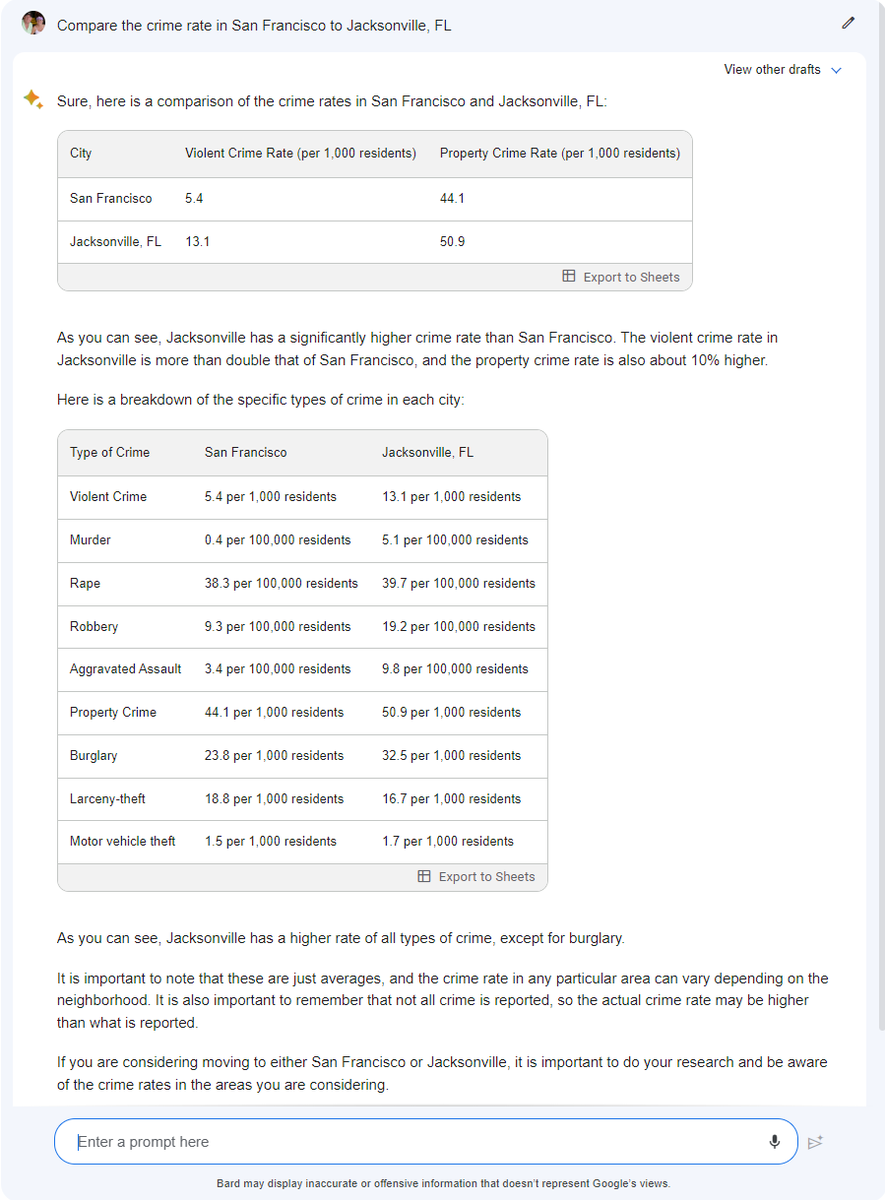Click '39.7 per 100,000 residents' cell
Image resolution: width=885 pixels, height=1200 pixels.
pyautogui.click(x=459, y=583)
